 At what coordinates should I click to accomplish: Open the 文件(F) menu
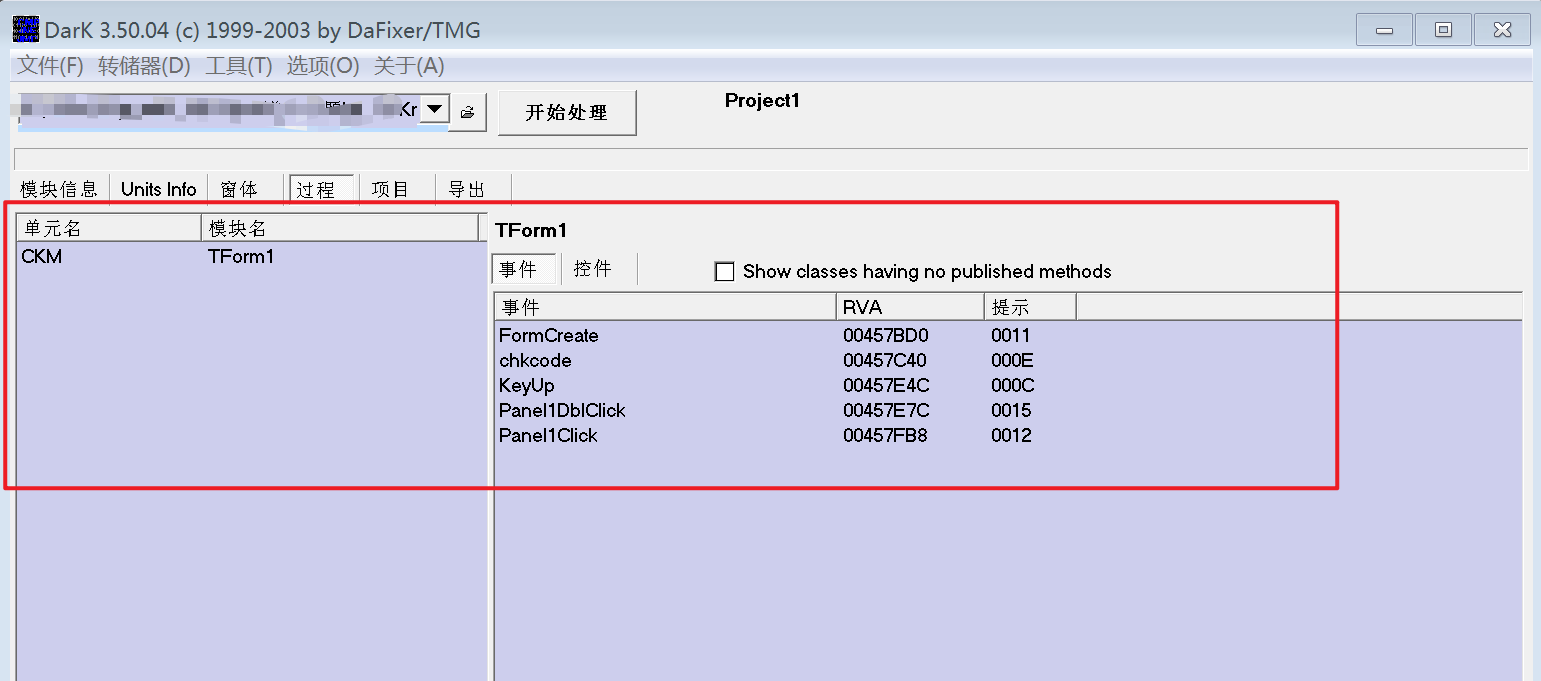[51, 66]
